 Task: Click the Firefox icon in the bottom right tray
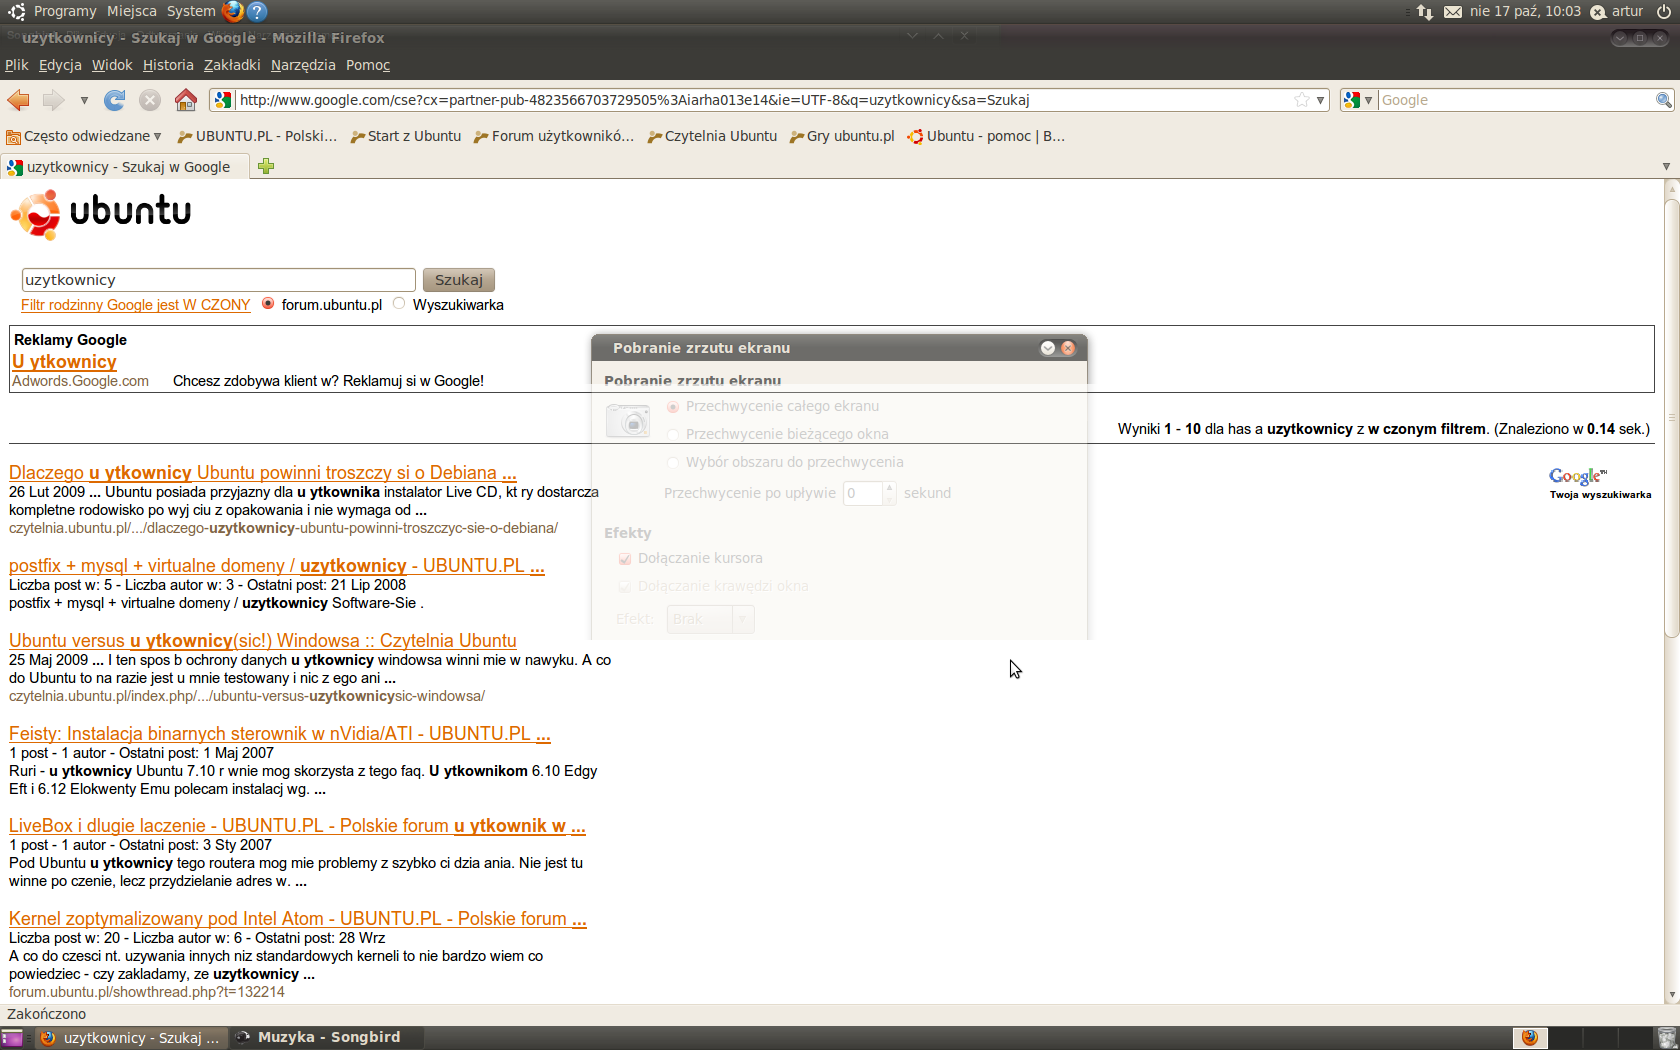pyautogui.click(x=1529, y=1037)
